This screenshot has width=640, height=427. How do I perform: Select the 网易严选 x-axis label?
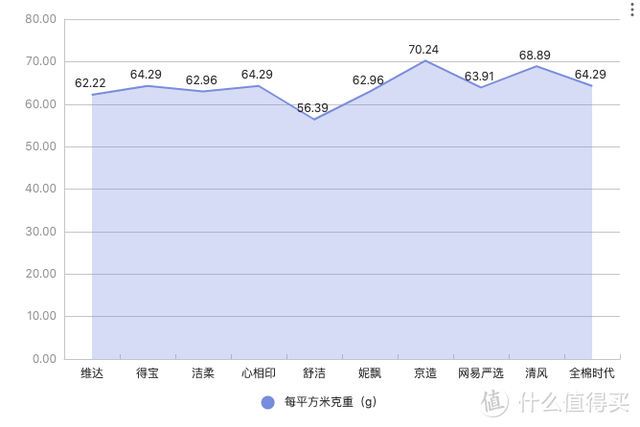click(x=480, y=373)
